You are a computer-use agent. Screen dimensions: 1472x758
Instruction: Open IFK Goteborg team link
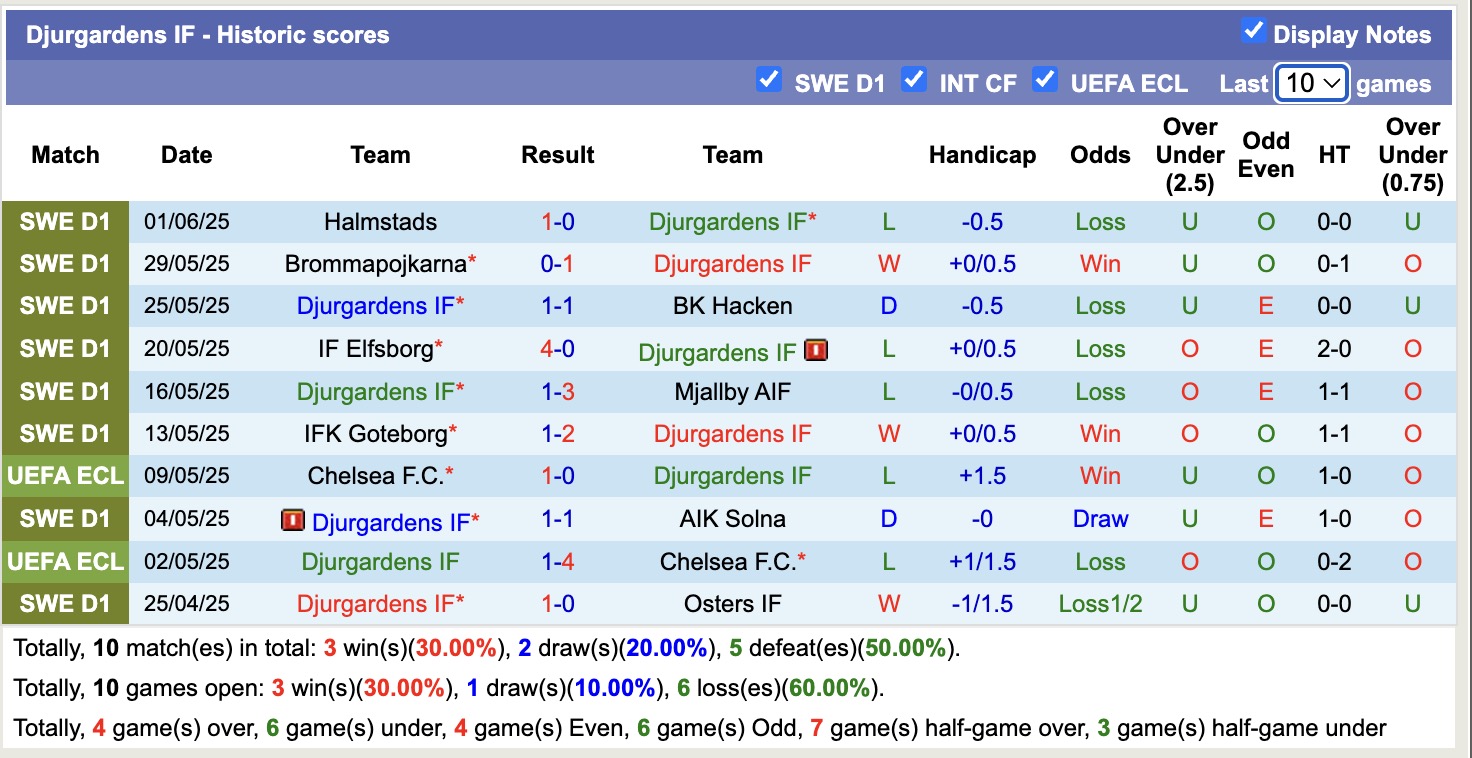coord(376,434)
